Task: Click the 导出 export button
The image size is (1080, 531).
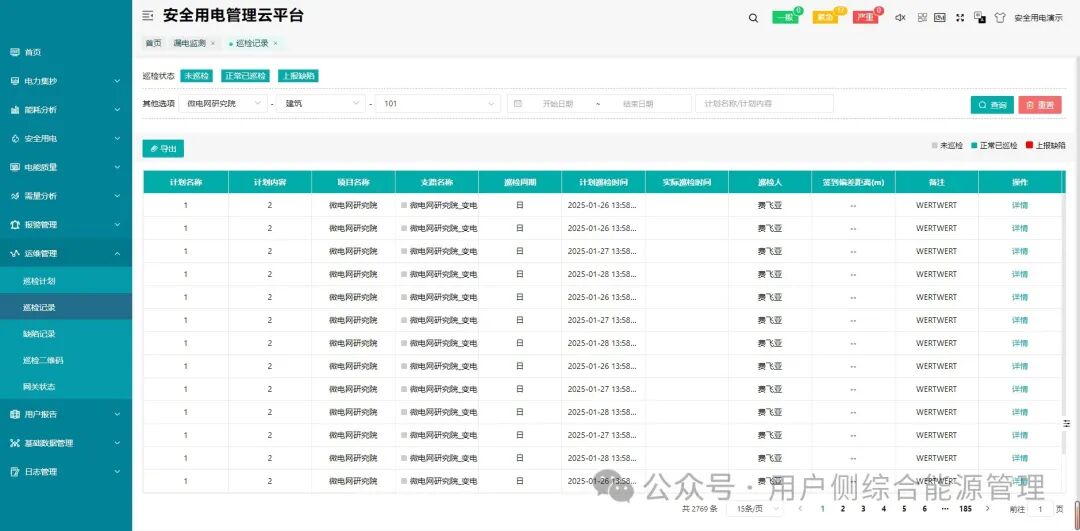Action: (x=163, y=149)
